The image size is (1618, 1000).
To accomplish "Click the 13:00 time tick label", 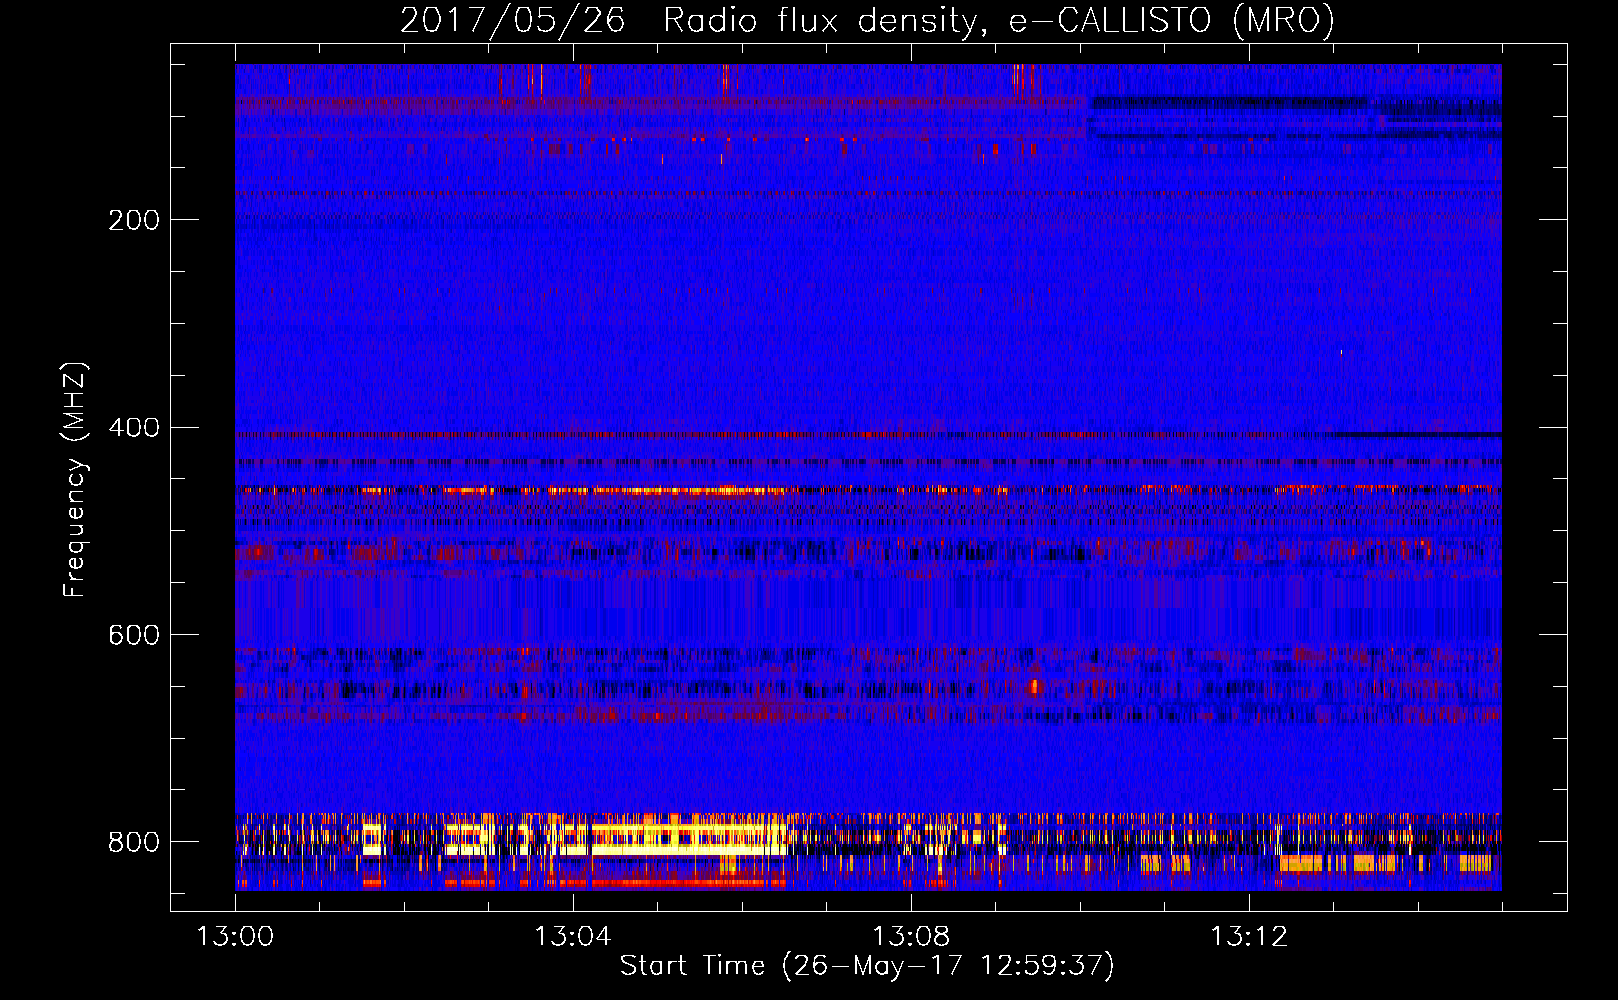I will 235,937.
